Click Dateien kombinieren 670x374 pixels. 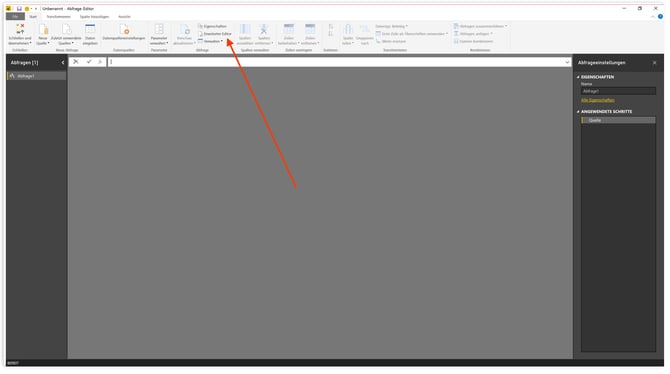(x=473, y=41)
